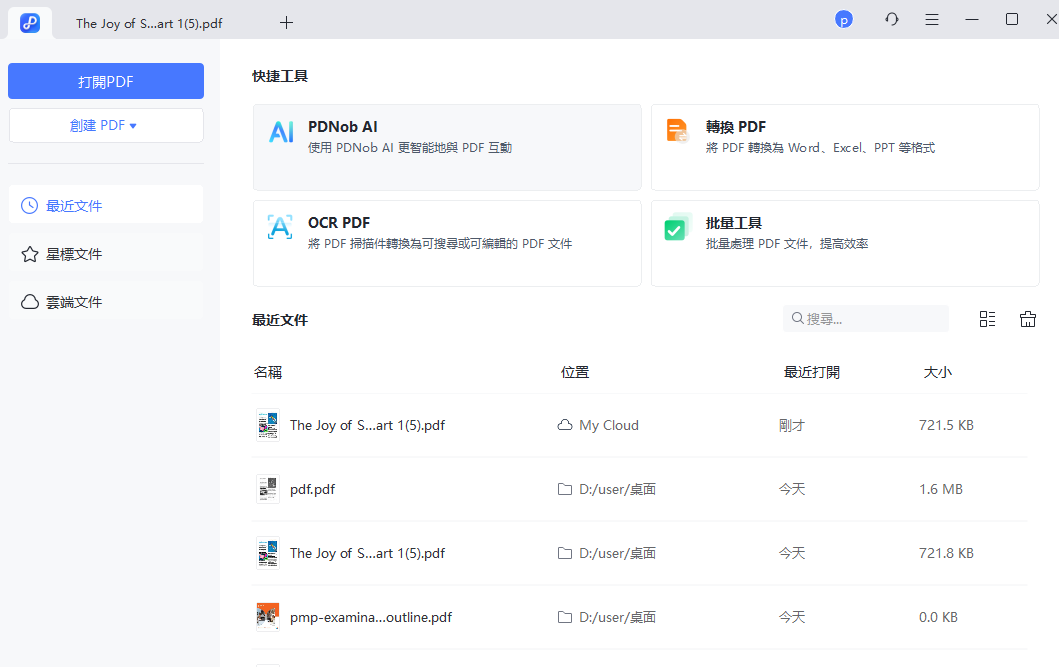Viewport: 1059px width, 667px height.
Task: Switch to 星標文件 starred files
Action: tap(105, 253)
